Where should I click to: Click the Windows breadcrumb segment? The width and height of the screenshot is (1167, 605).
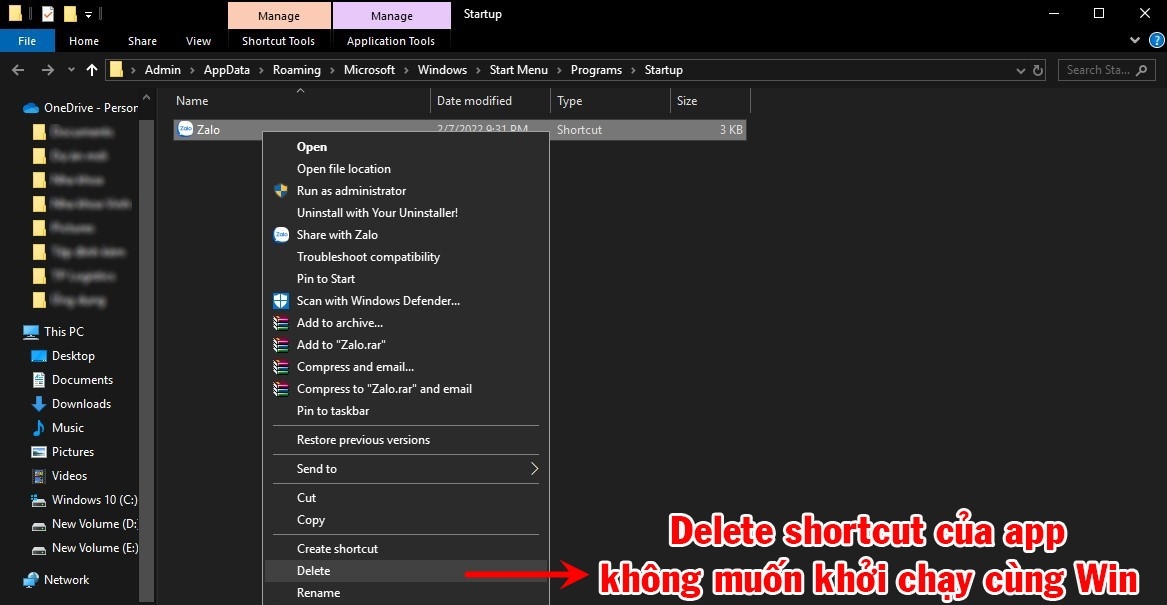coord(442,70)
